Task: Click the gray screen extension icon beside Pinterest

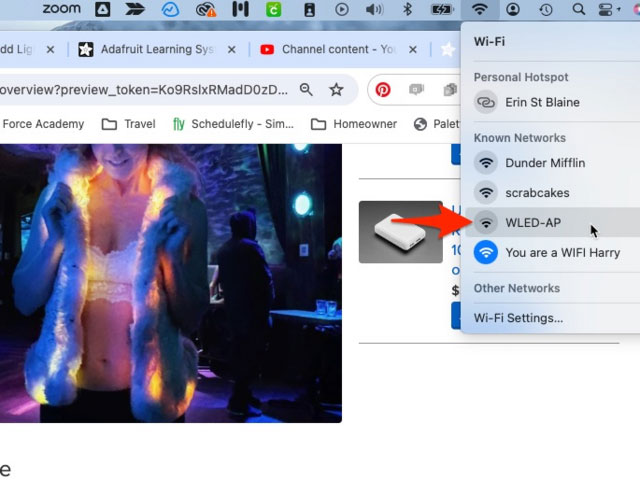Action: click(x=416, y=89)
